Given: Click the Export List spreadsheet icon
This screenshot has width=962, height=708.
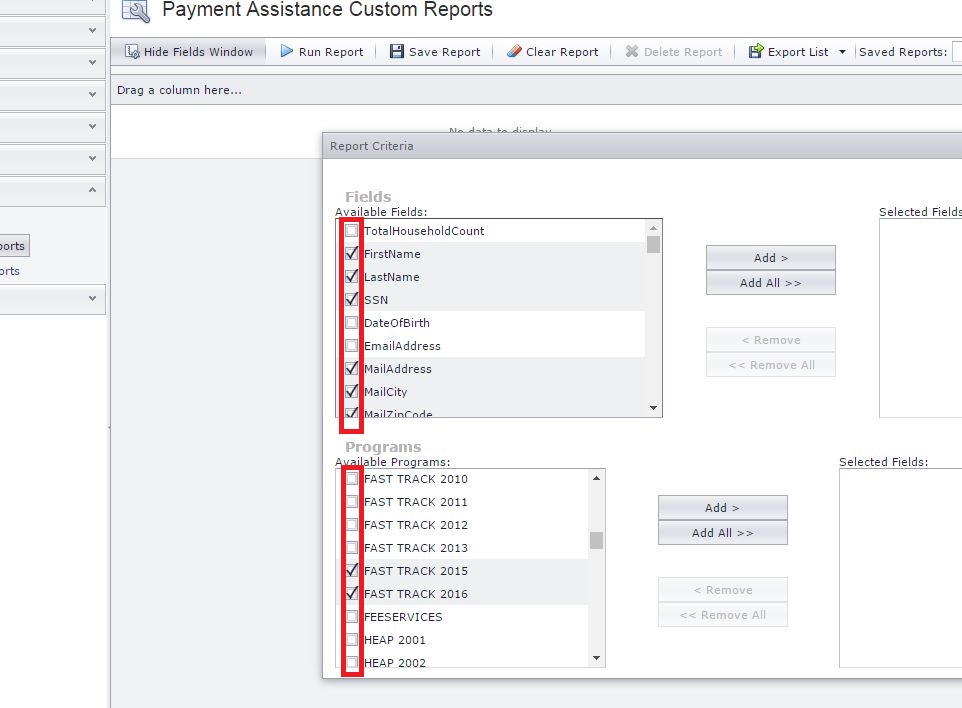Looking at the screenshot, I should (x=757, y=50).
